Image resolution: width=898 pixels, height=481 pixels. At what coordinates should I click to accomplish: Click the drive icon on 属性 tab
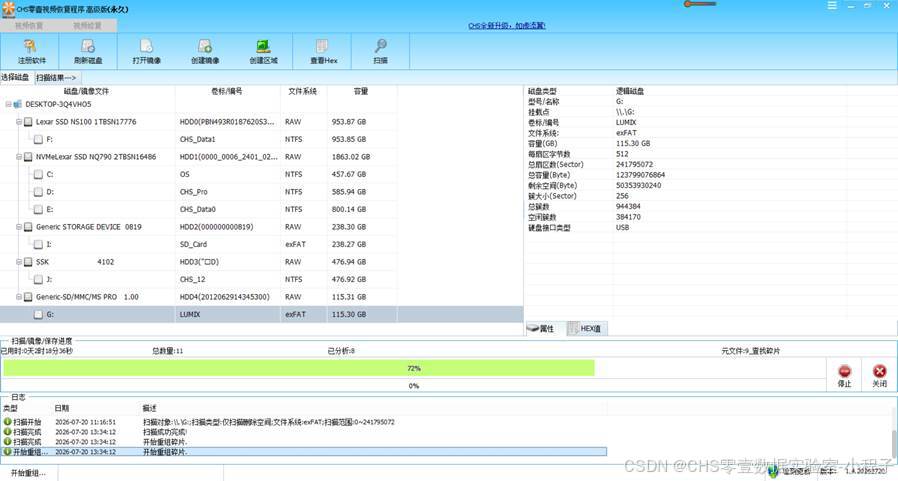click(533, 328)
